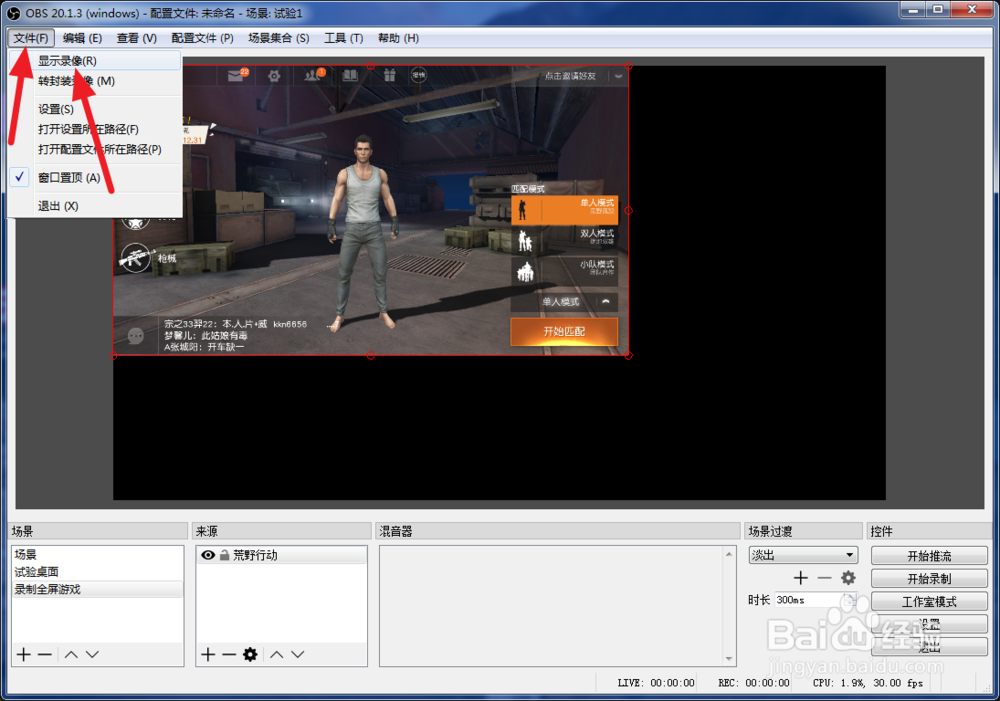Image resolution: width=1000 pixels, height=701 pixels.
Task: Select 小队模式 in game preview
Action: tap(564, 270)
